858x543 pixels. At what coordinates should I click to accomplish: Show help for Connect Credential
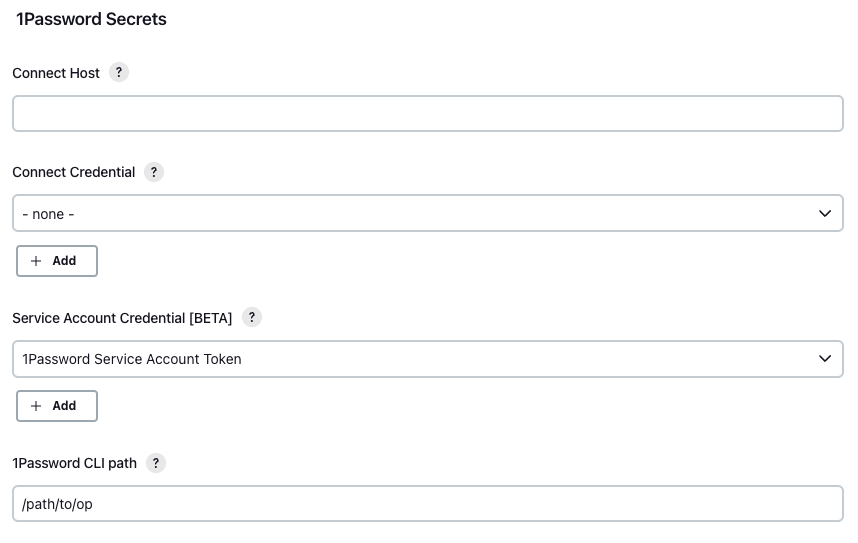point(154,172)
